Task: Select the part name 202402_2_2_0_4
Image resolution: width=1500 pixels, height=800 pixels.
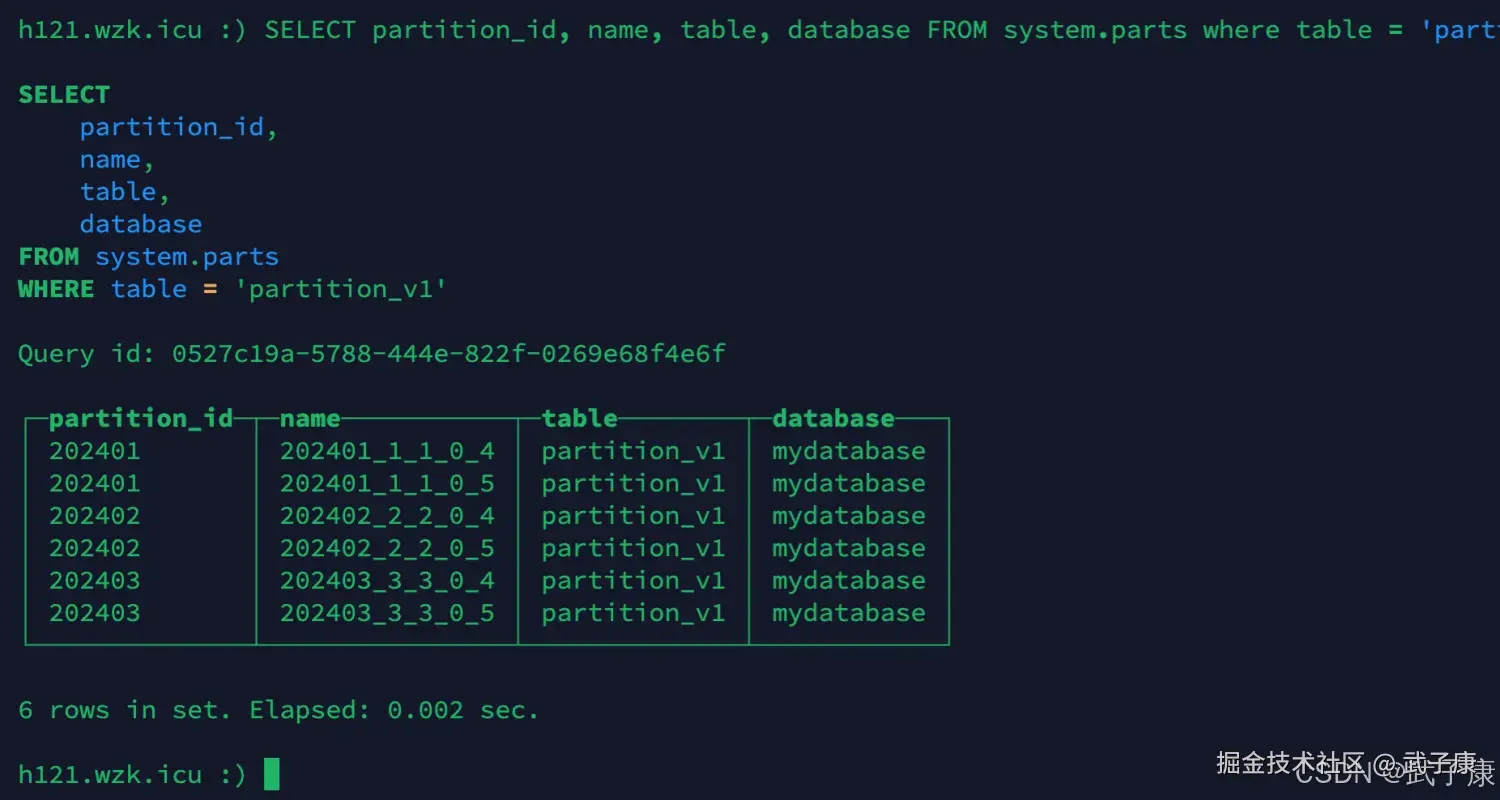Action: [387, 516]
